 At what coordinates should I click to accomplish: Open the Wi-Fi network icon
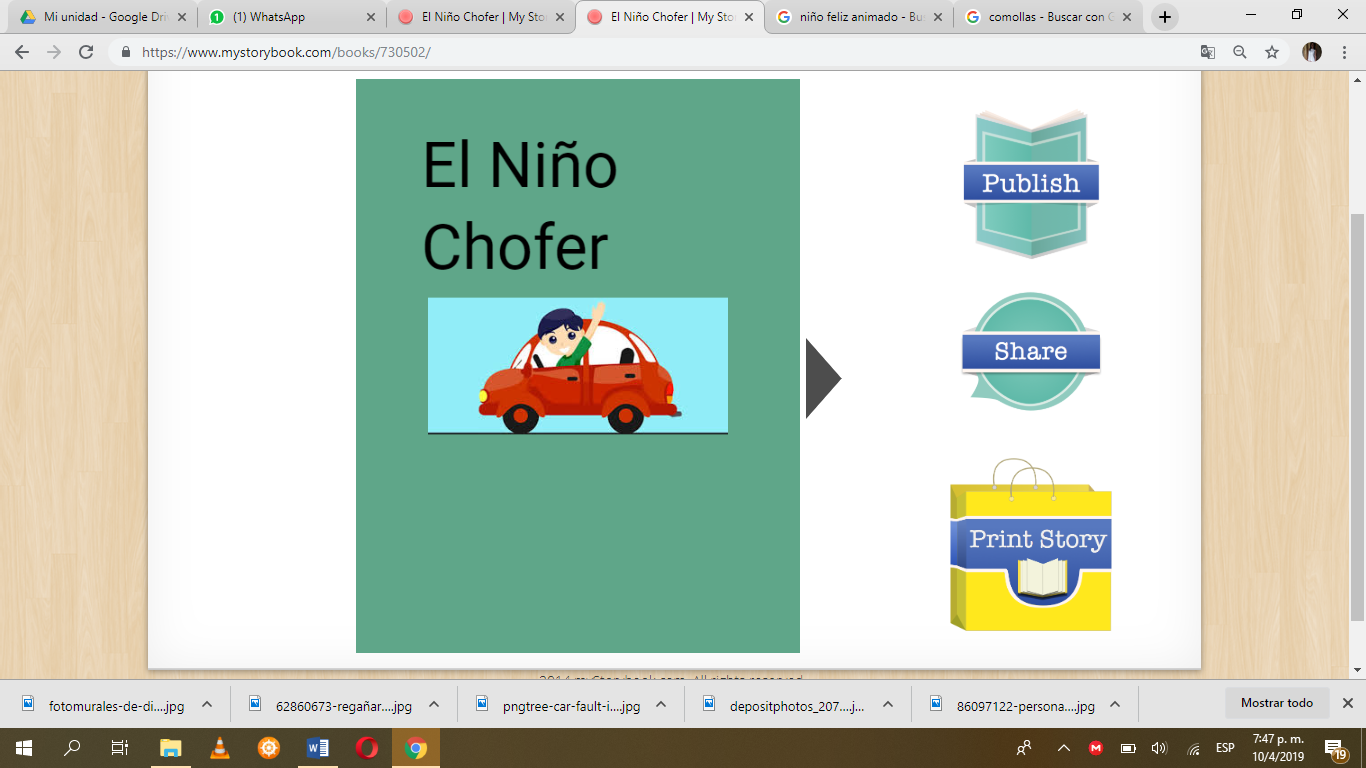click(x=1193, y=748)
